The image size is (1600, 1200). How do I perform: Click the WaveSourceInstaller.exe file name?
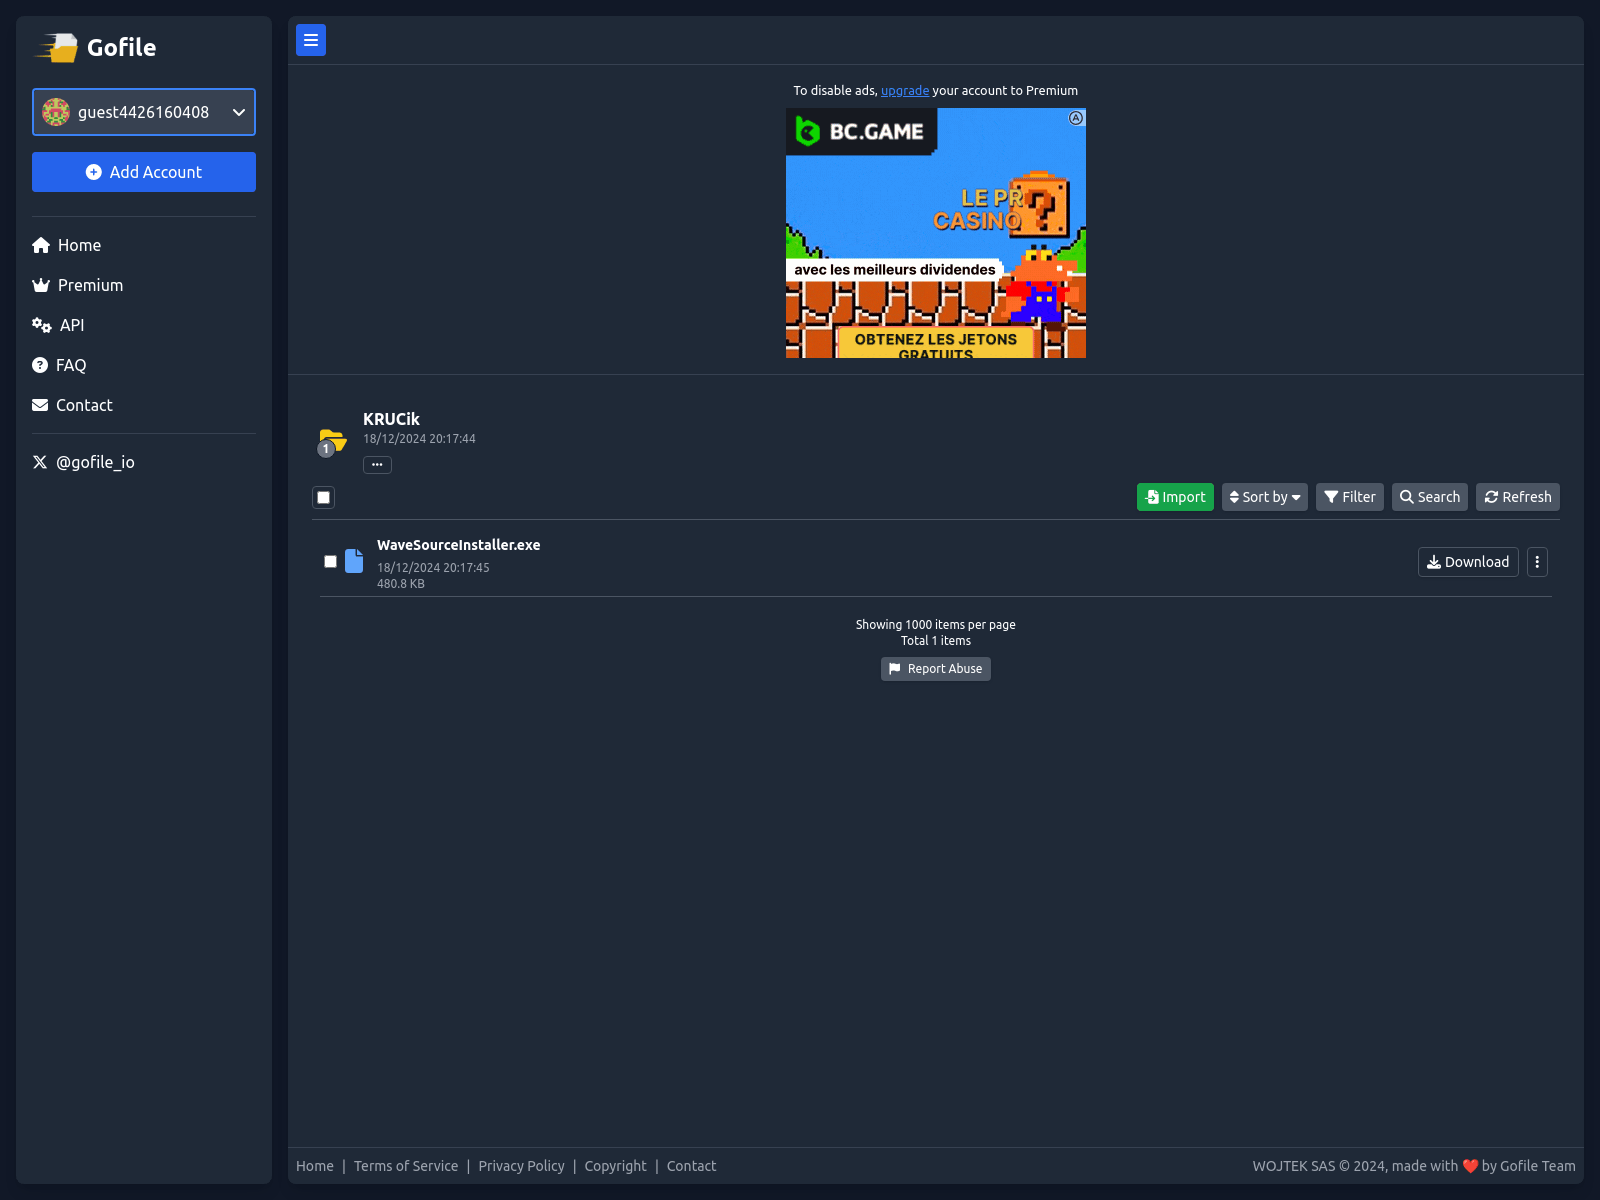pyautogui.click(x=458, y=545)
